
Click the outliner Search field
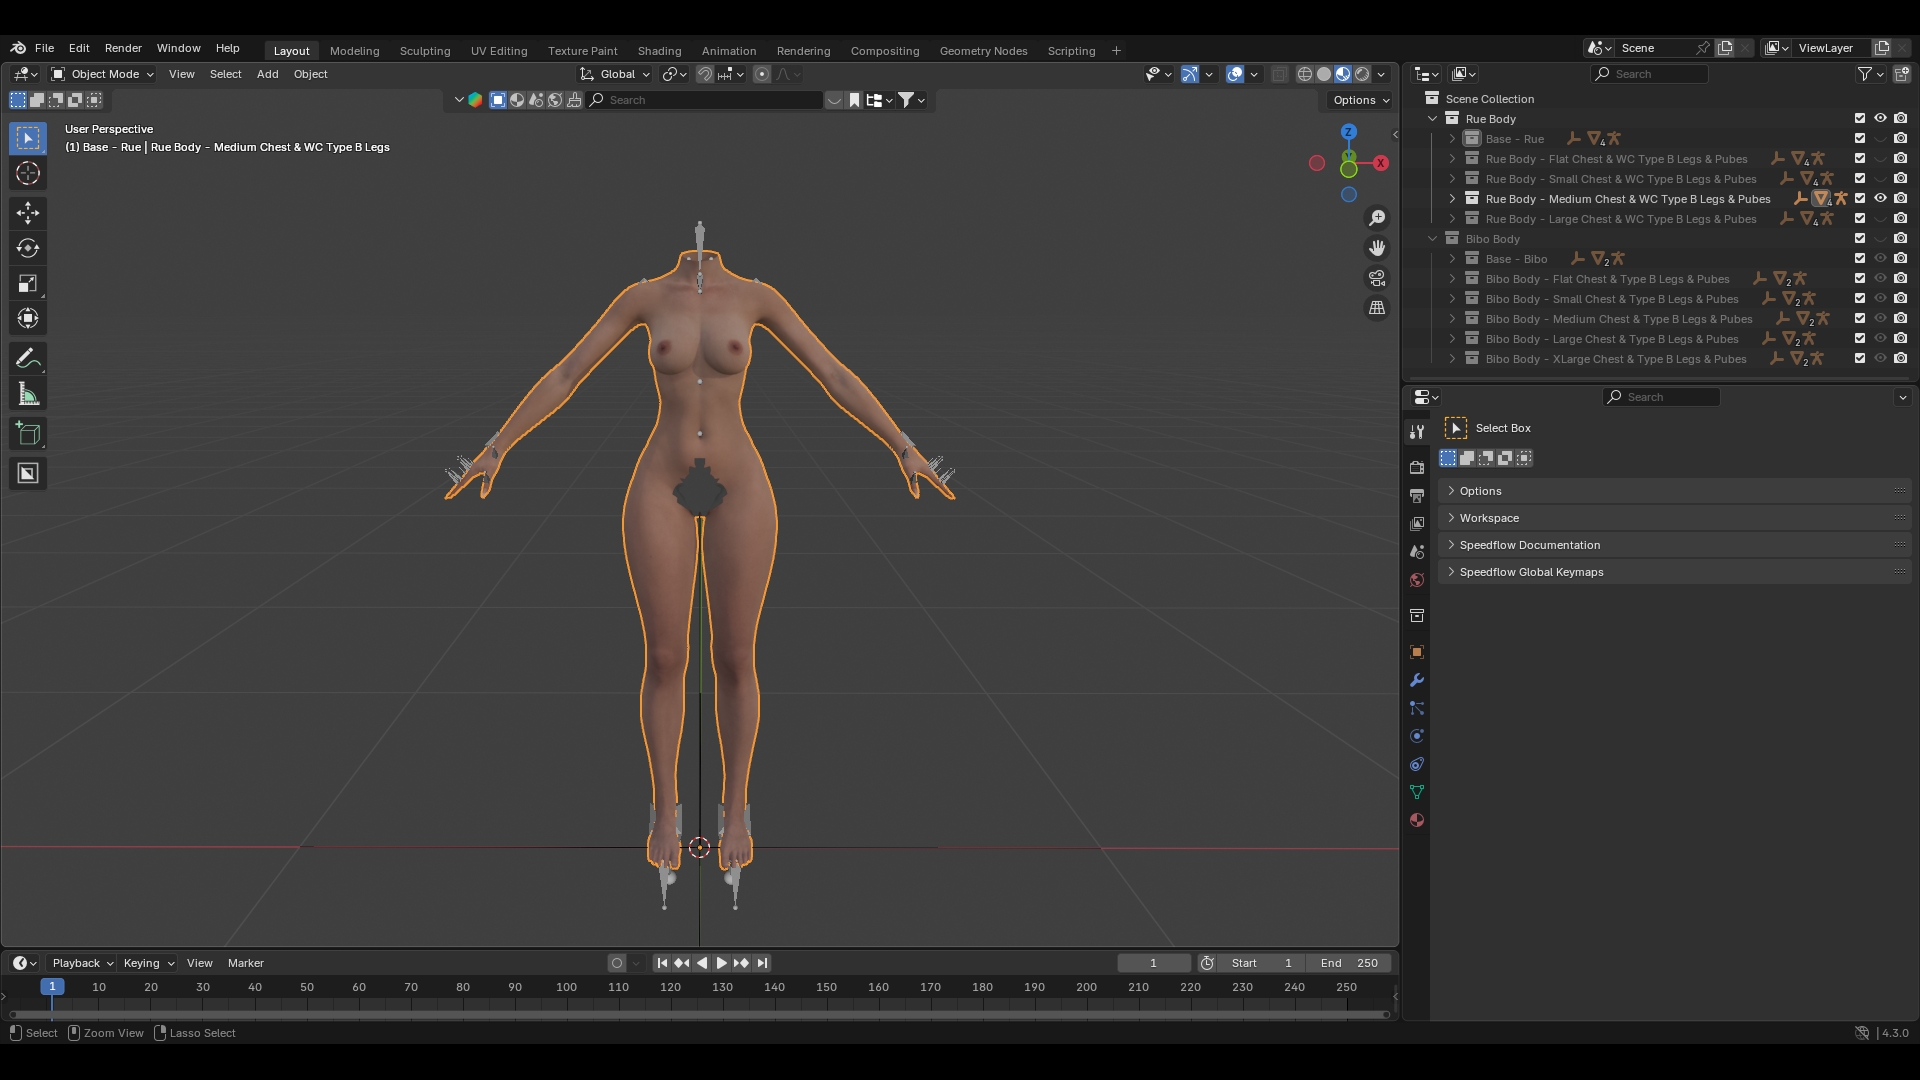(1649, 74)
